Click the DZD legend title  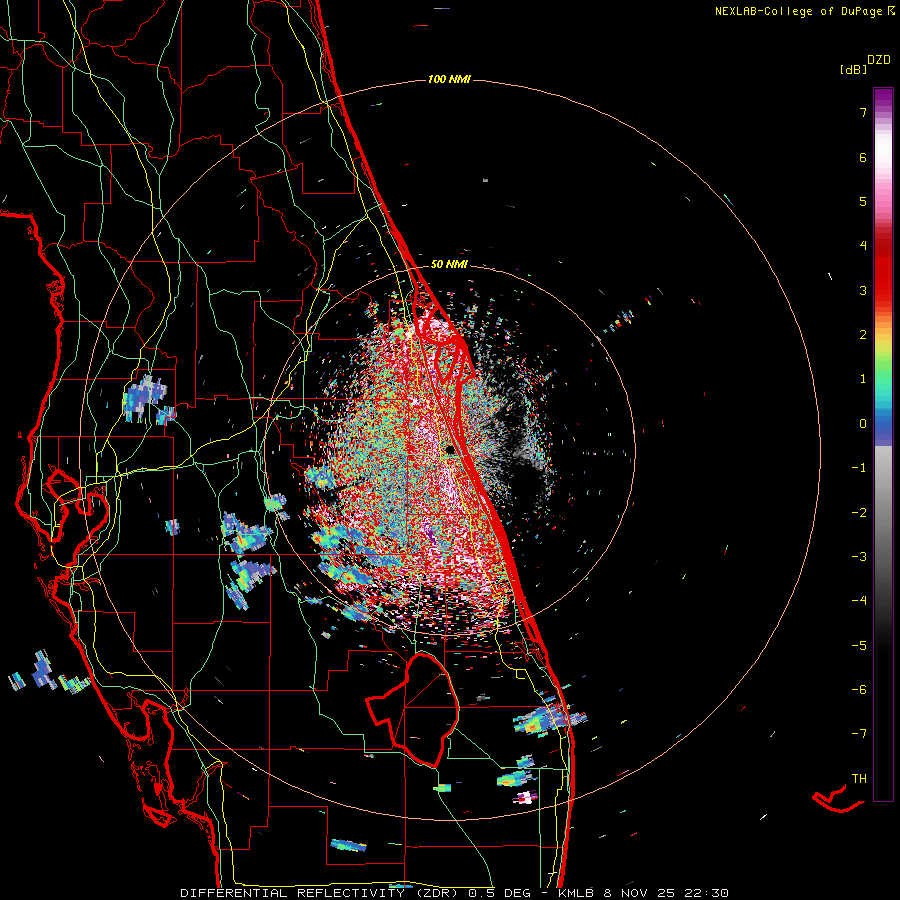pyautogui.click(x=879, y=60)
